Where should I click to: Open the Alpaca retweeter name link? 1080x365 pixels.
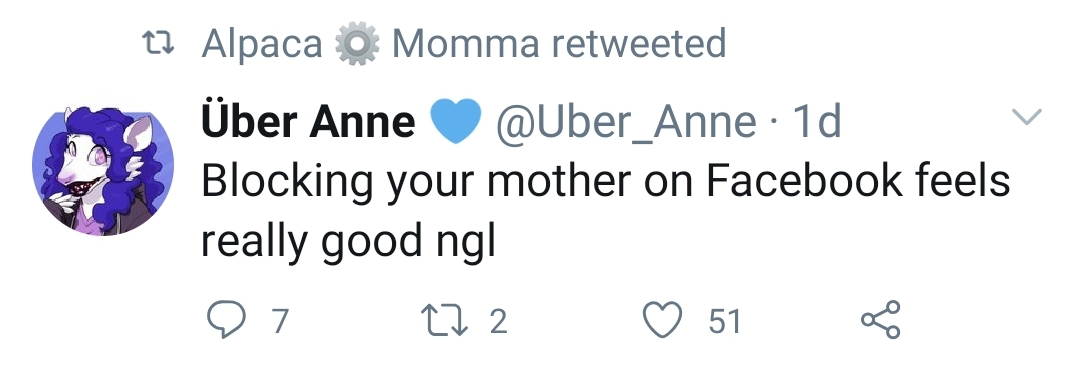coord(262,45)
